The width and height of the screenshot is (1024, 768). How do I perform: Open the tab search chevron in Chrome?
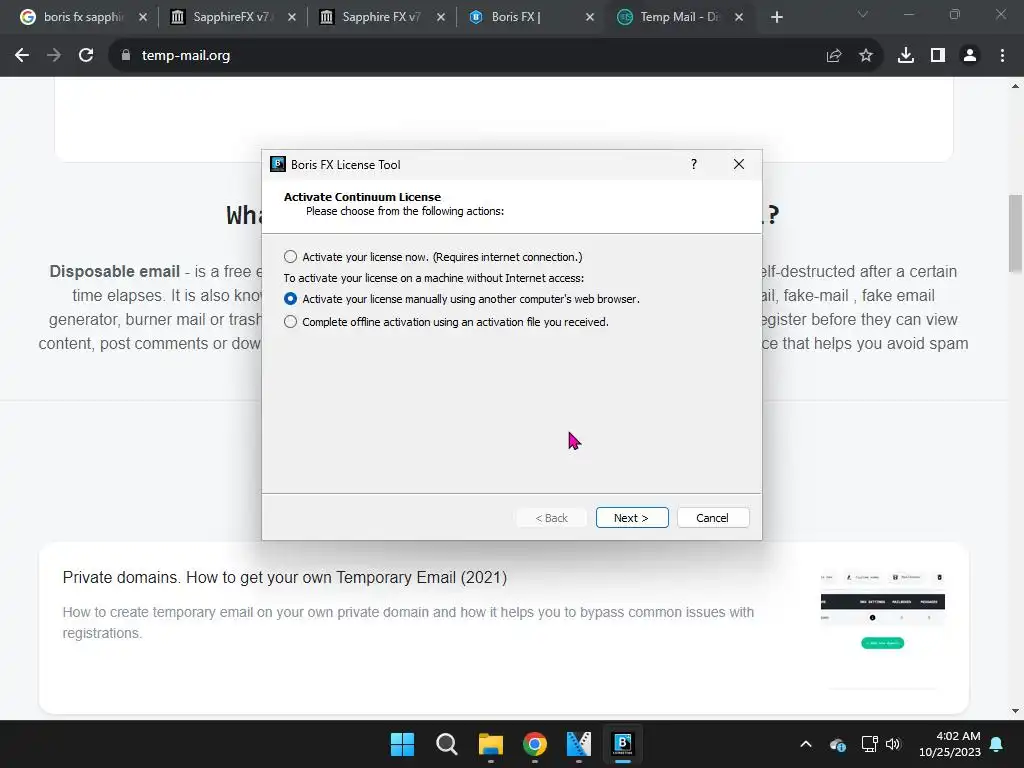coord(863,14)
